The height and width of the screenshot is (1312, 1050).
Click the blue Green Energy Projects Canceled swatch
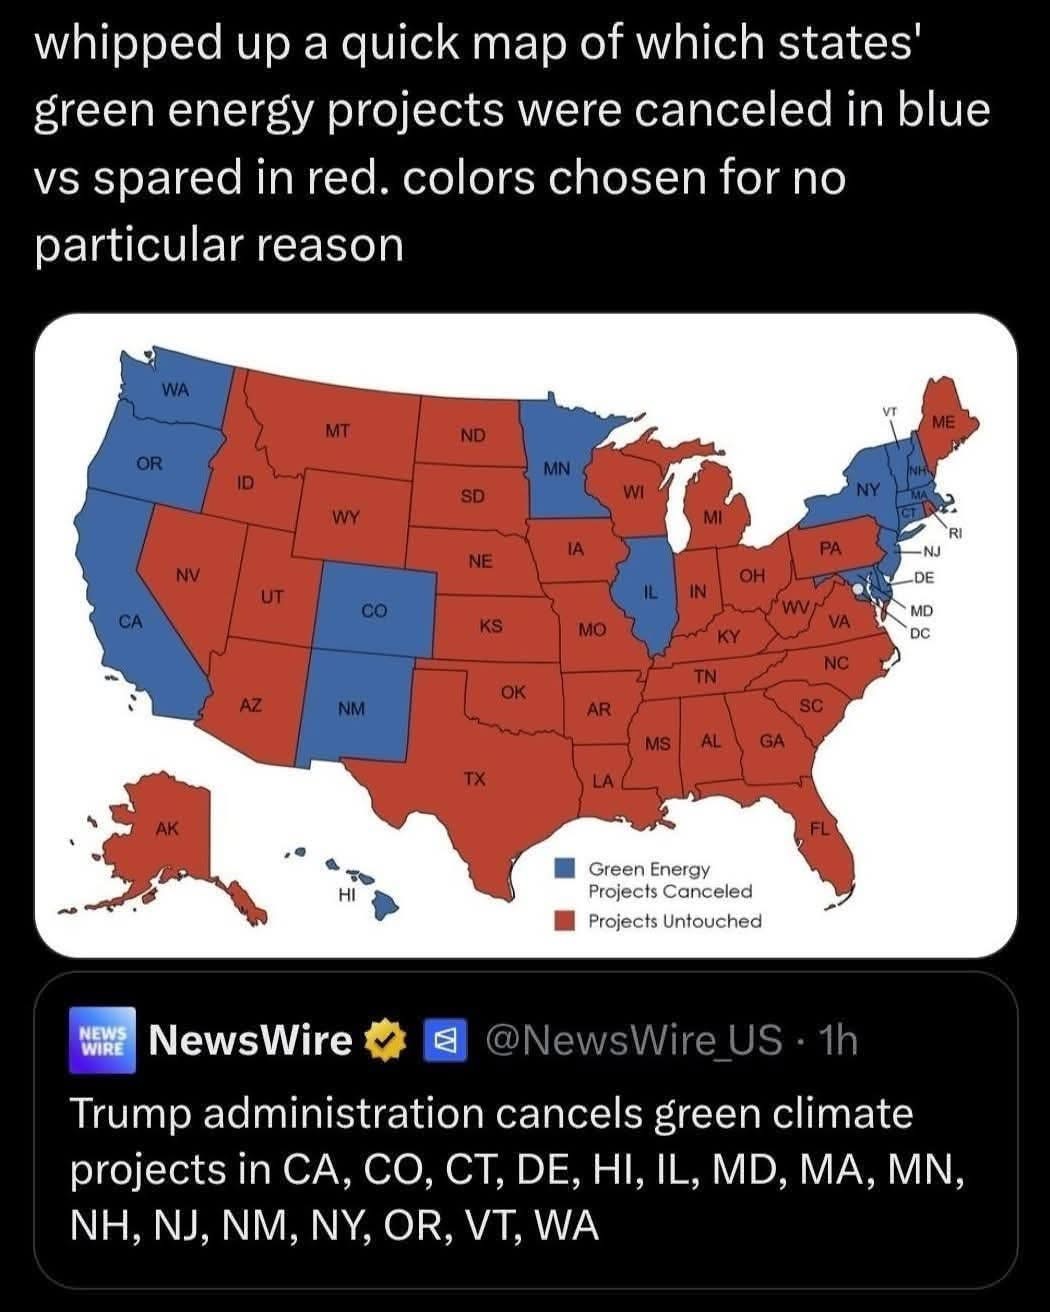[566, 868]
